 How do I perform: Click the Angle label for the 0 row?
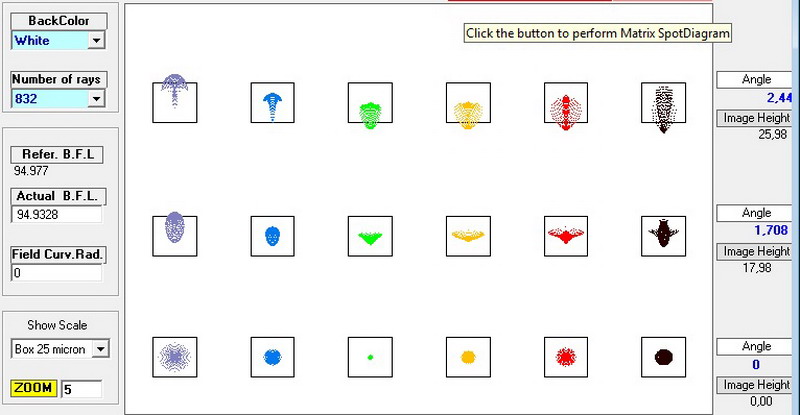coord(756,347)
